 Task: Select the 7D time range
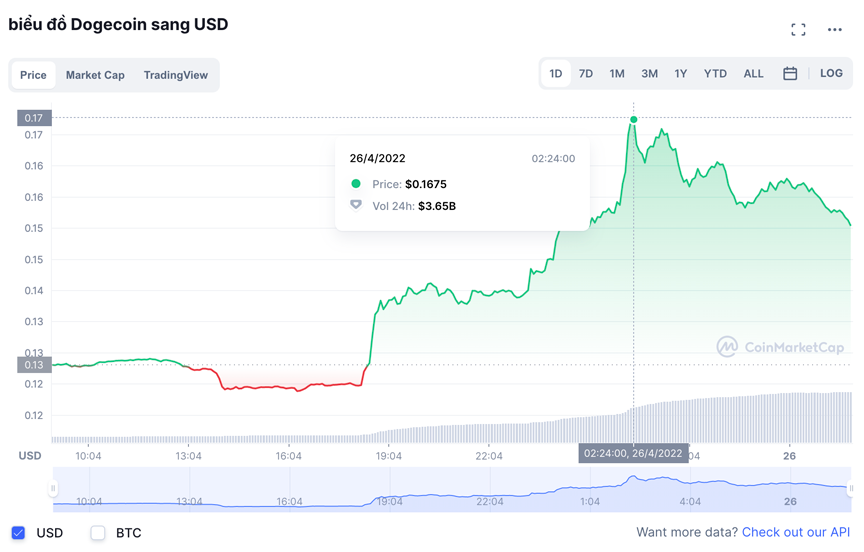tap(585, 73)
